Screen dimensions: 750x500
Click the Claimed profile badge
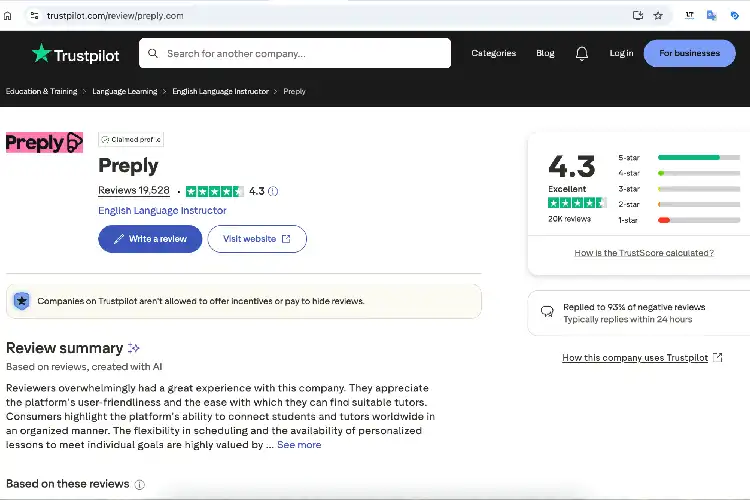(131, 139)
